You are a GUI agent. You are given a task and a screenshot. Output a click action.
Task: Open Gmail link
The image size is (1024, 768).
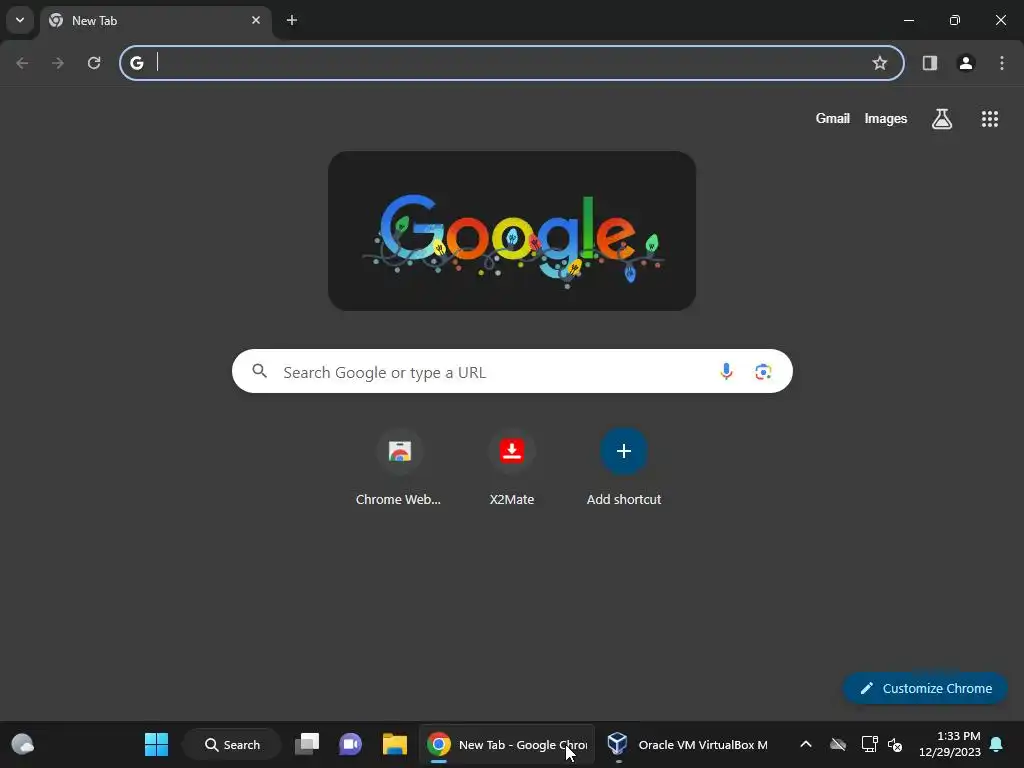(x=833, y=118)
